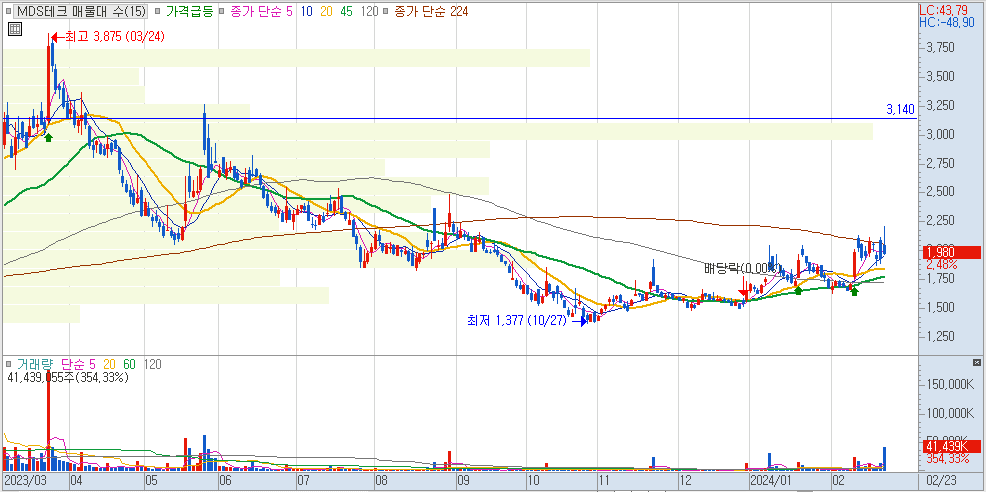986x492 pixels.
Task: Click the 2.48% change value
Action: [941, 264]
